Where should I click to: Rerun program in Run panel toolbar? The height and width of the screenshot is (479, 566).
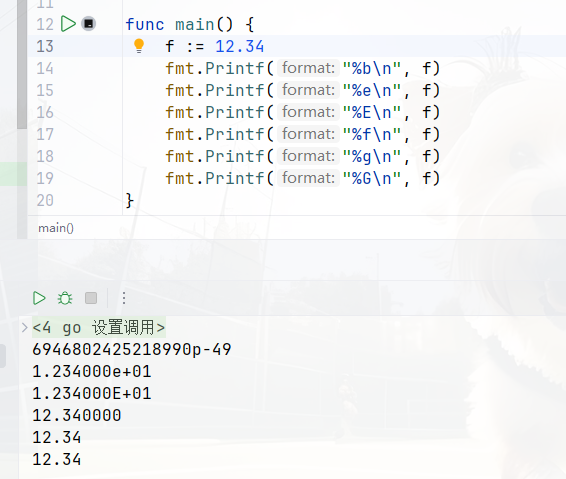39,298
